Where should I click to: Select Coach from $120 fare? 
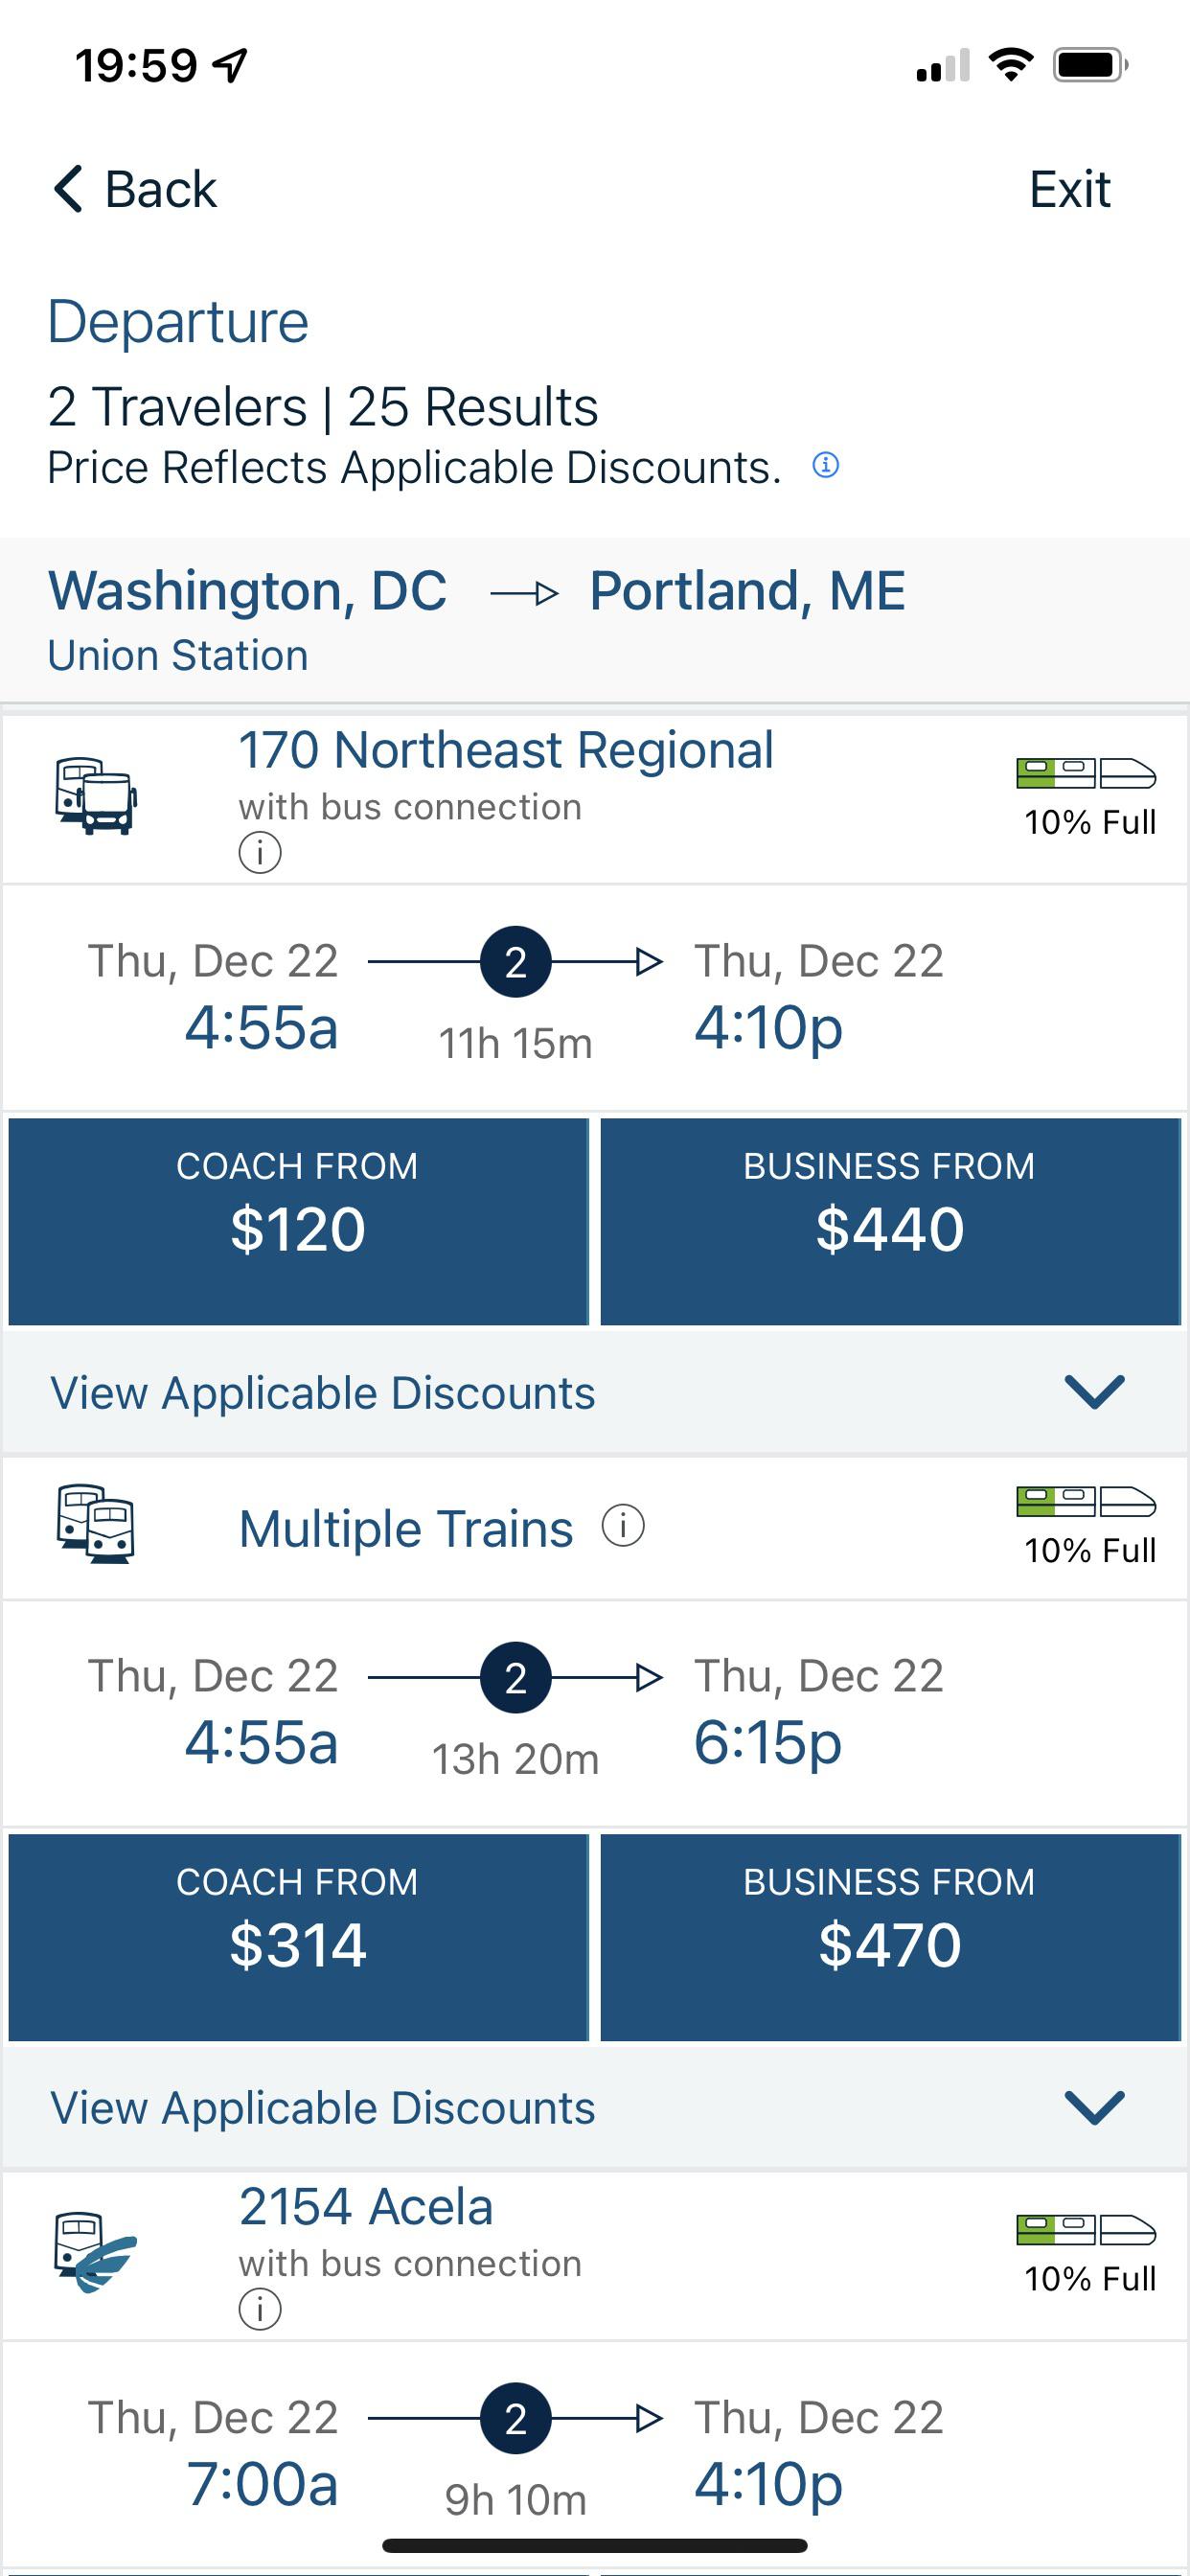pyautogui.click(x=298, y=1221)
